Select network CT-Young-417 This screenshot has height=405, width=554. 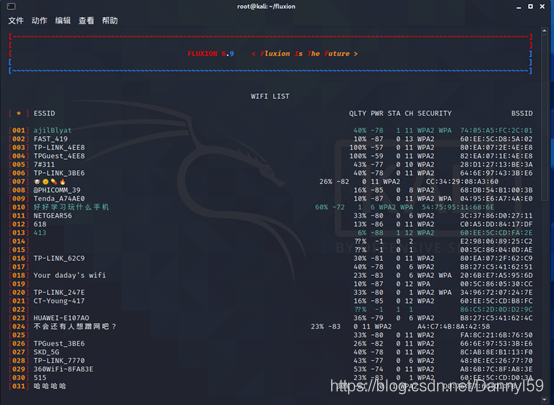(x=59, y=301)
